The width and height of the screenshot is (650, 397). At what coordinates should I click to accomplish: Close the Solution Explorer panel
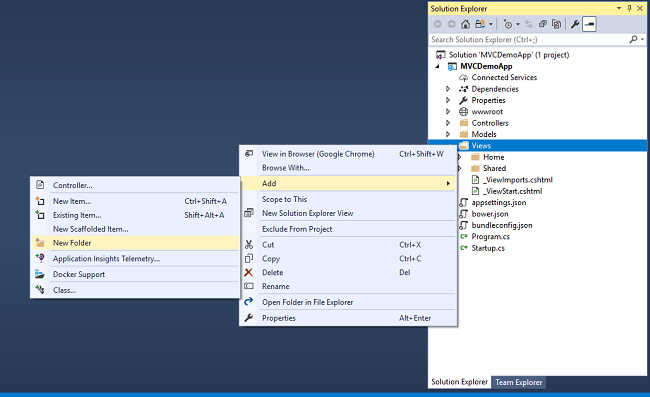click(x=640, y=8)
